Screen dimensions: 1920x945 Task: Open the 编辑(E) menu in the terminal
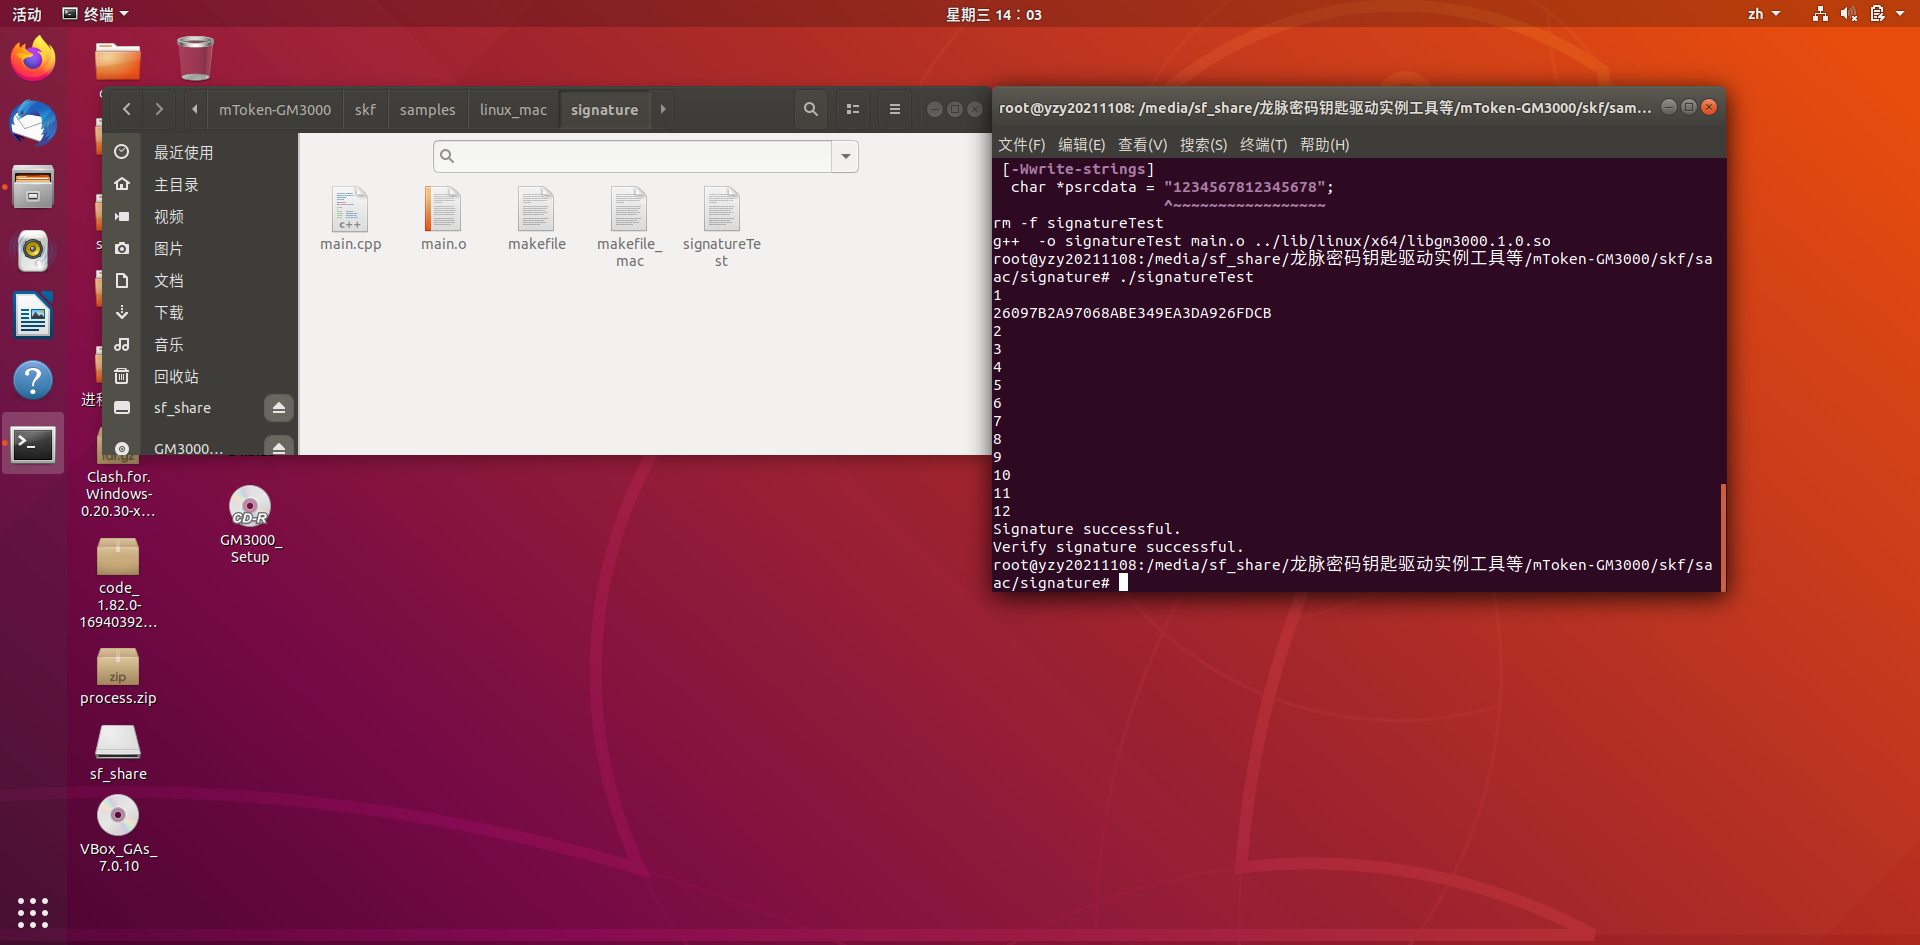1081,145
